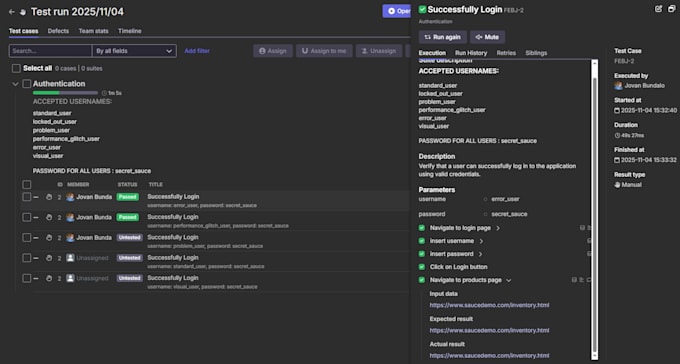
Task: Click the unassigned avatar in the standard_user row
Action: point(70,258)
